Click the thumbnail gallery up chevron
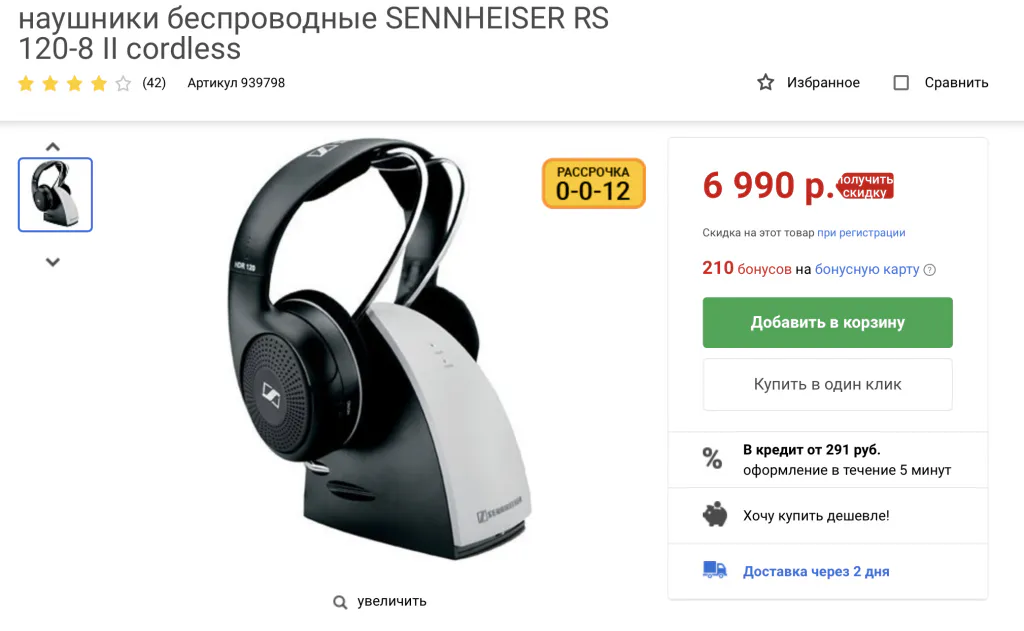 click(x=53, y=146)
